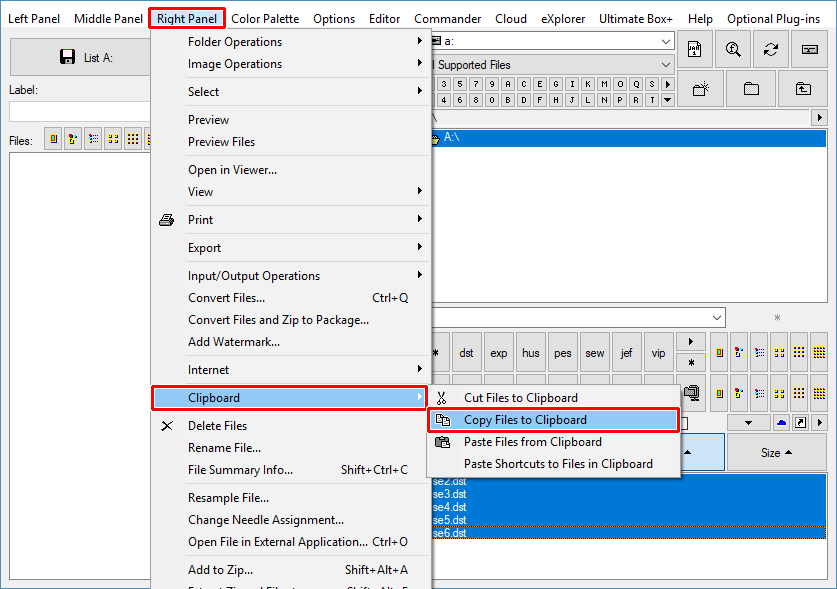Select Convert Files... menu entry
The height and width of the screenshot is (589, 837).
pyautogui.click(x=291, y=297)
